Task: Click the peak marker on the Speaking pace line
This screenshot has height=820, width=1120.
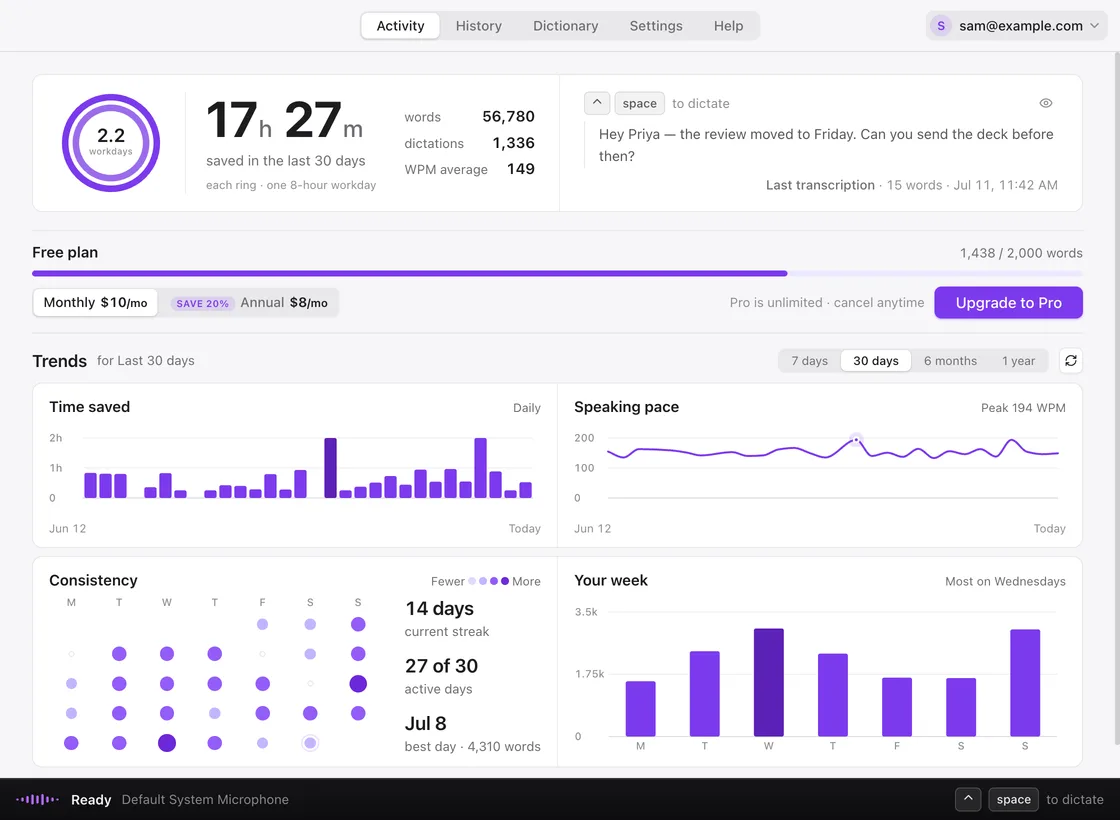Action: coord(856,439)
